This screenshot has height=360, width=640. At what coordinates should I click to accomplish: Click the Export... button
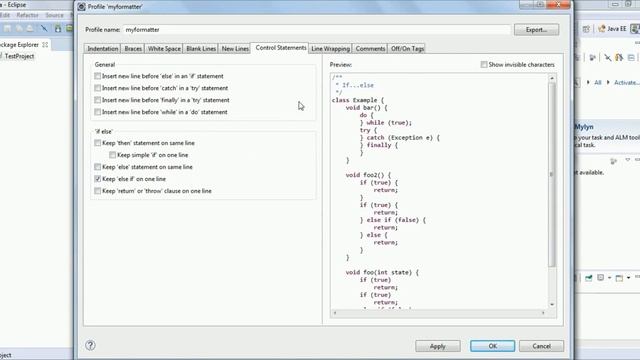click(536, 30)
